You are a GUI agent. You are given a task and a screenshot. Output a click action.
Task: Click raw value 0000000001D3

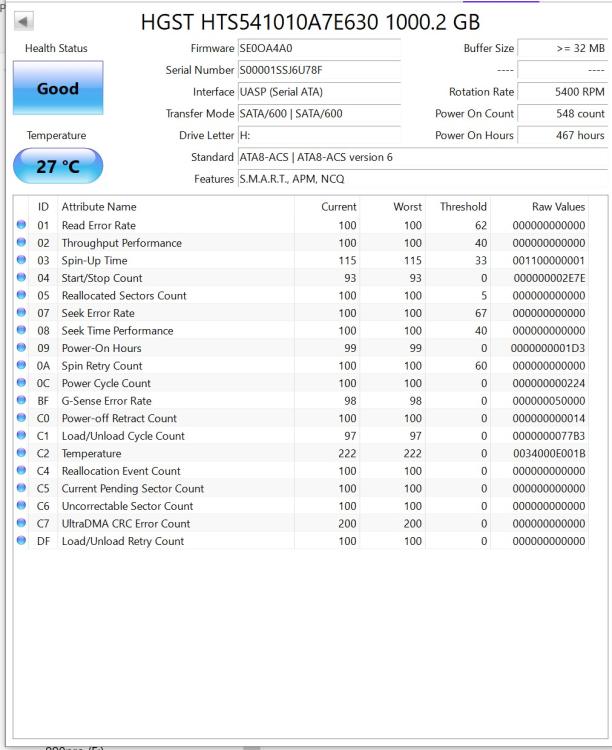(x=548, y=348)
